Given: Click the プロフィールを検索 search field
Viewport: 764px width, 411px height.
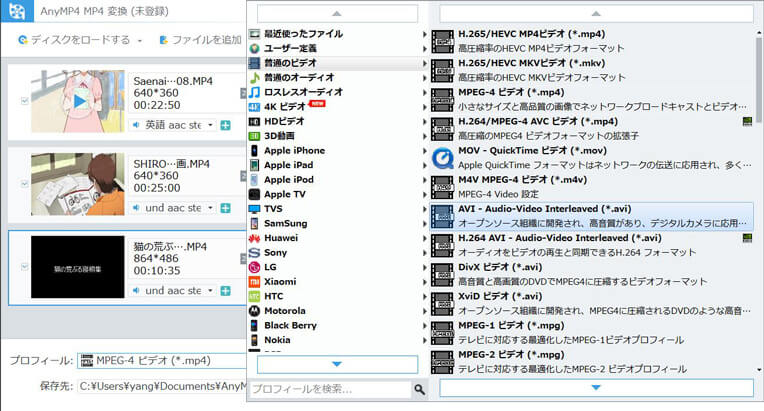Looking at the screenshot, I should 330,389.
